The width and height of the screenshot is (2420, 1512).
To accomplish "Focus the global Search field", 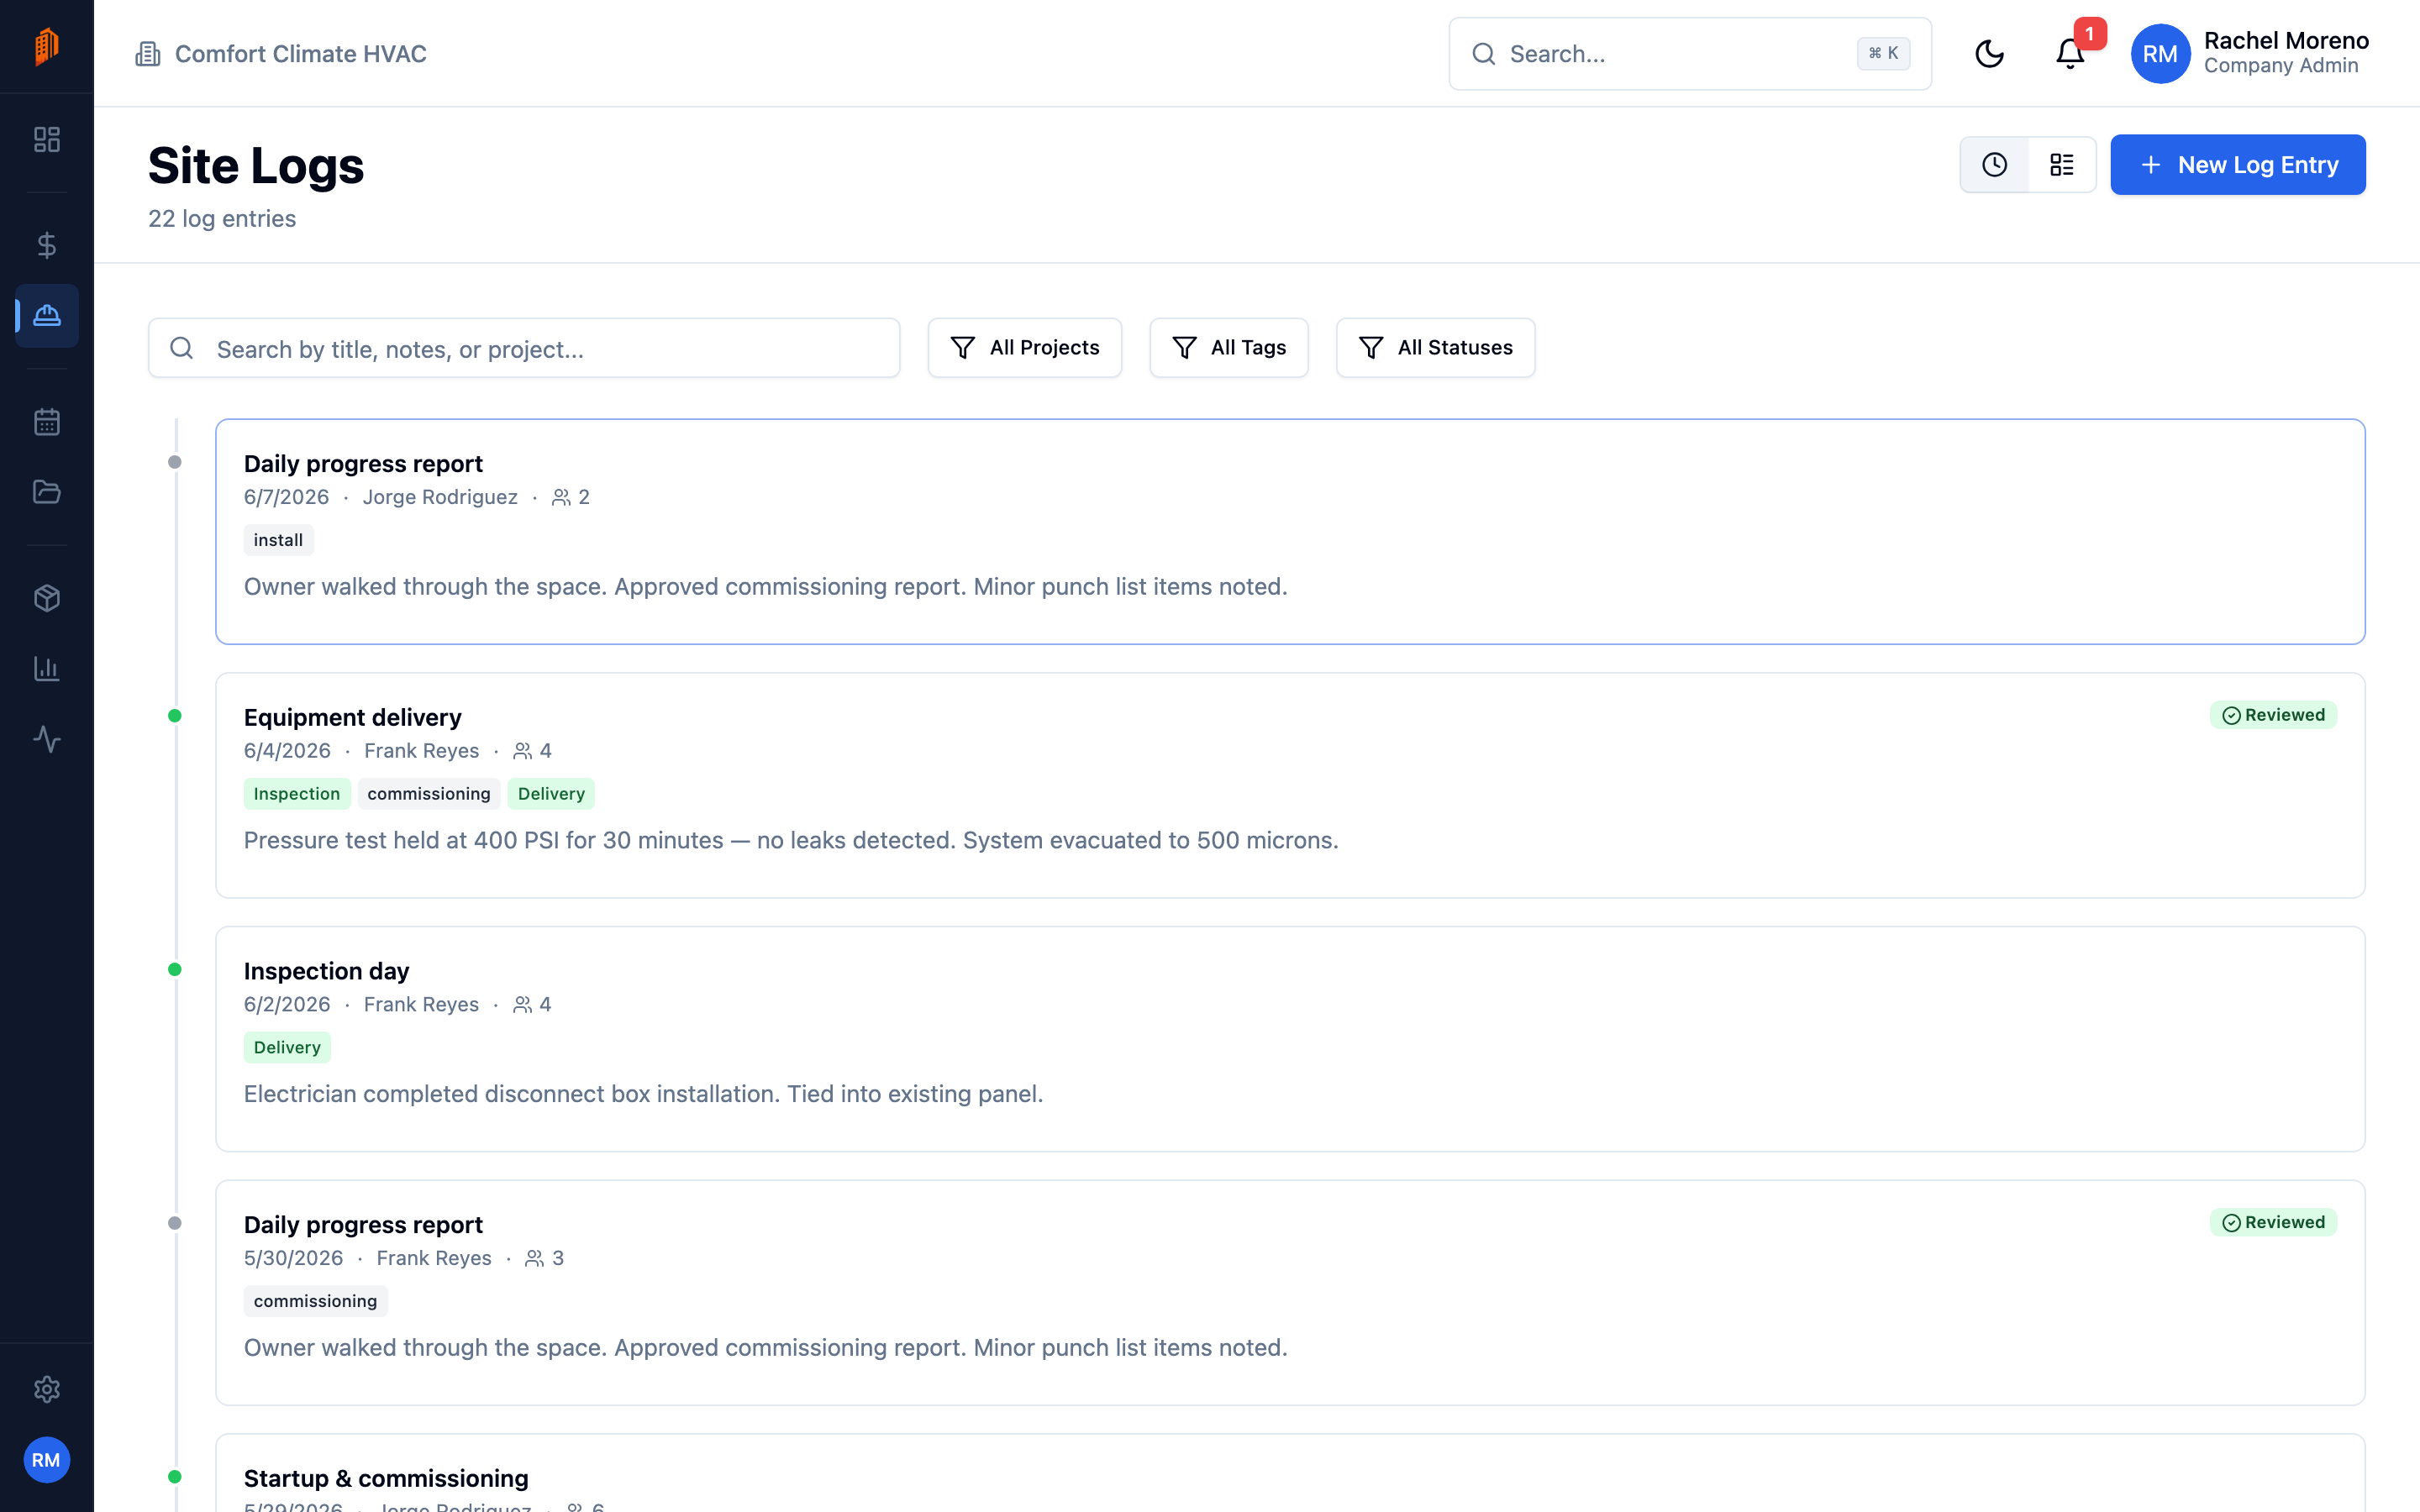I will coord(1689,54).
